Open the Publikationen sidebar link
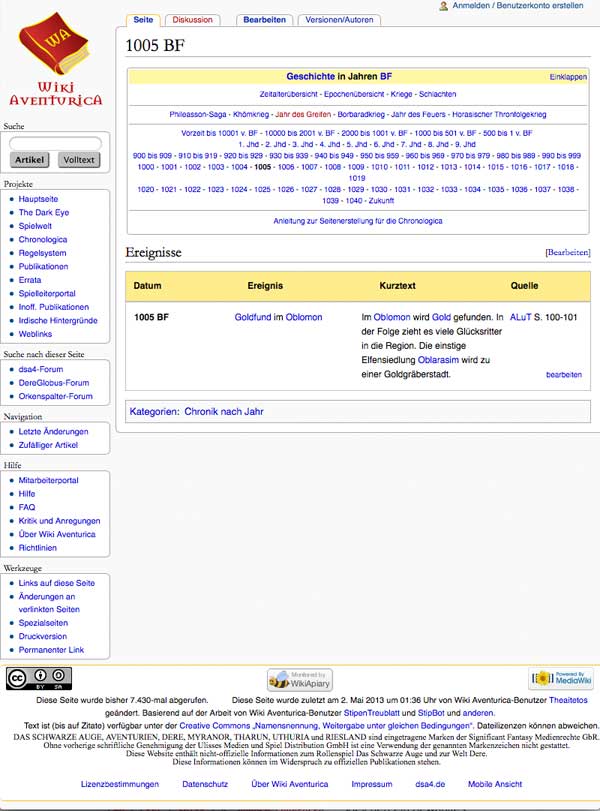The image size is (600, 811). click(43, 266)
